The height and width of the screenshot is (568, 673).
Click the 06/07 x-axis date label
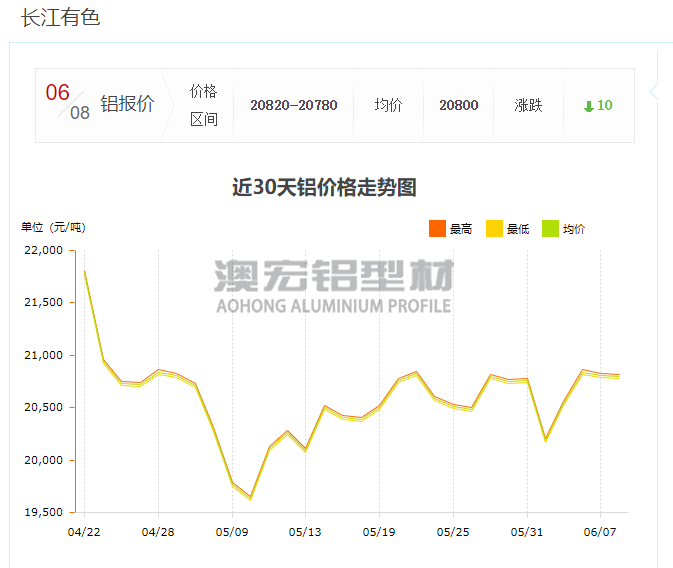(x=600, y=532)
